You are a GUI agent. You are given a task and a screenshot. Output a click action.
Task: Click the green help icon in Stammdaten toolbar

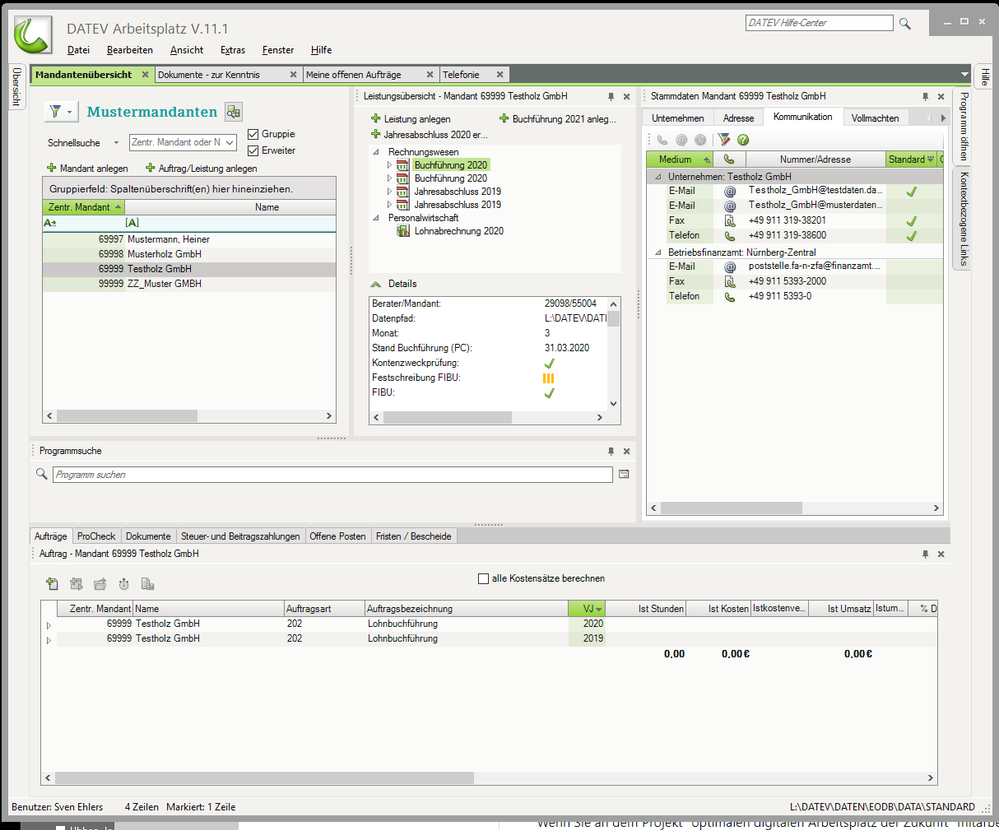(743, 140)
